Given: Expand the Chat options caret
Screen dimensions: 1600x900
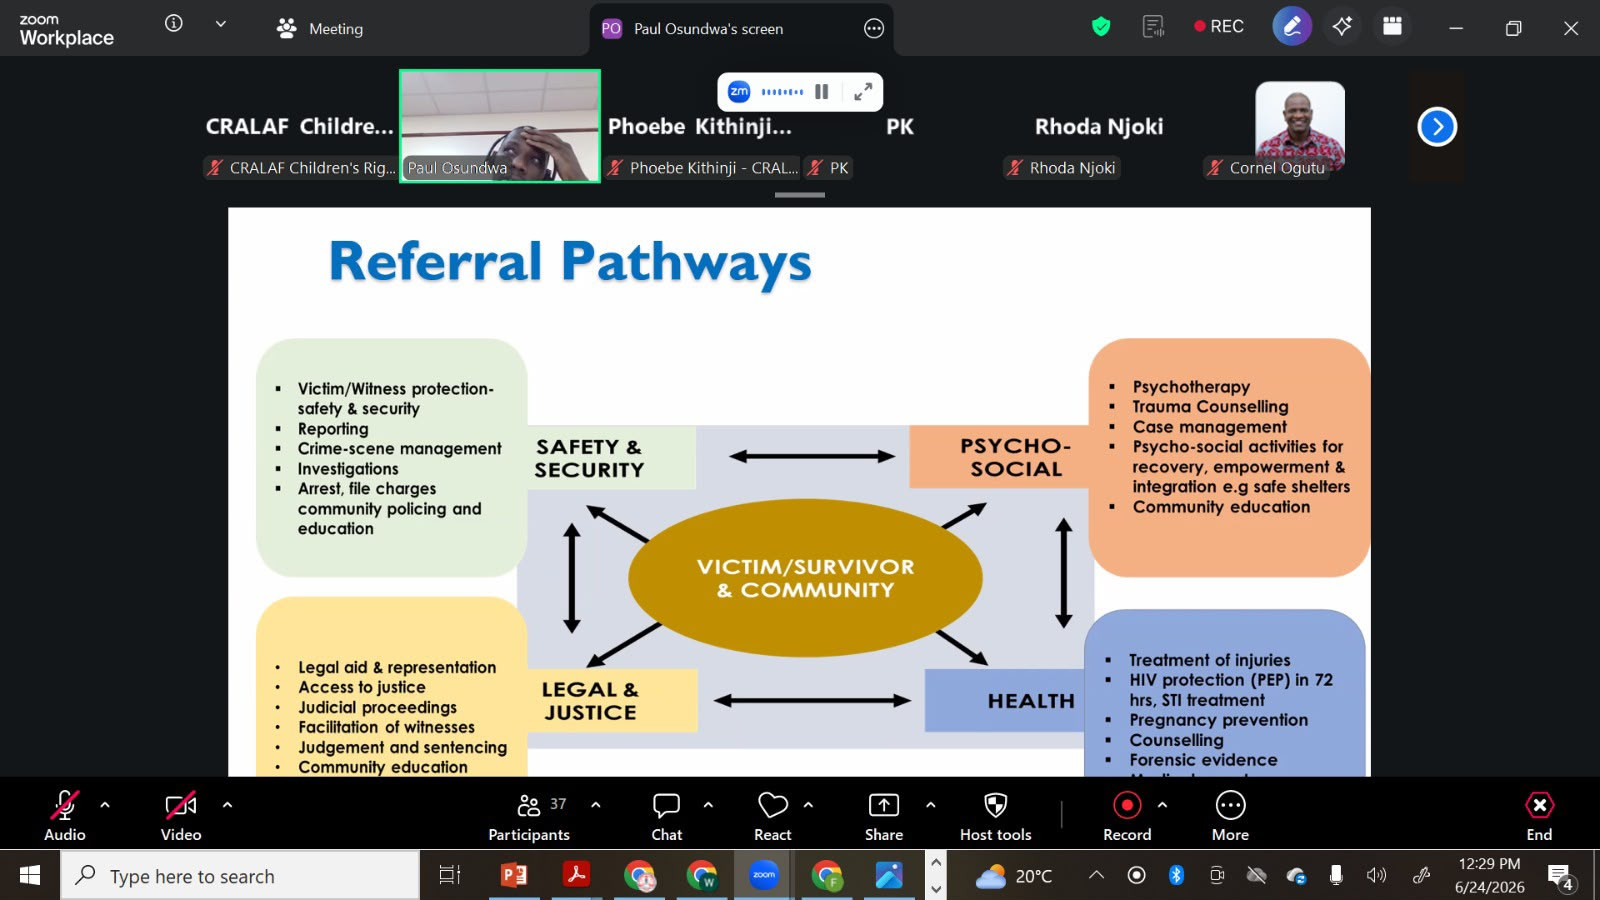Looking at the screenshot, I should click(x=708, y=805).
